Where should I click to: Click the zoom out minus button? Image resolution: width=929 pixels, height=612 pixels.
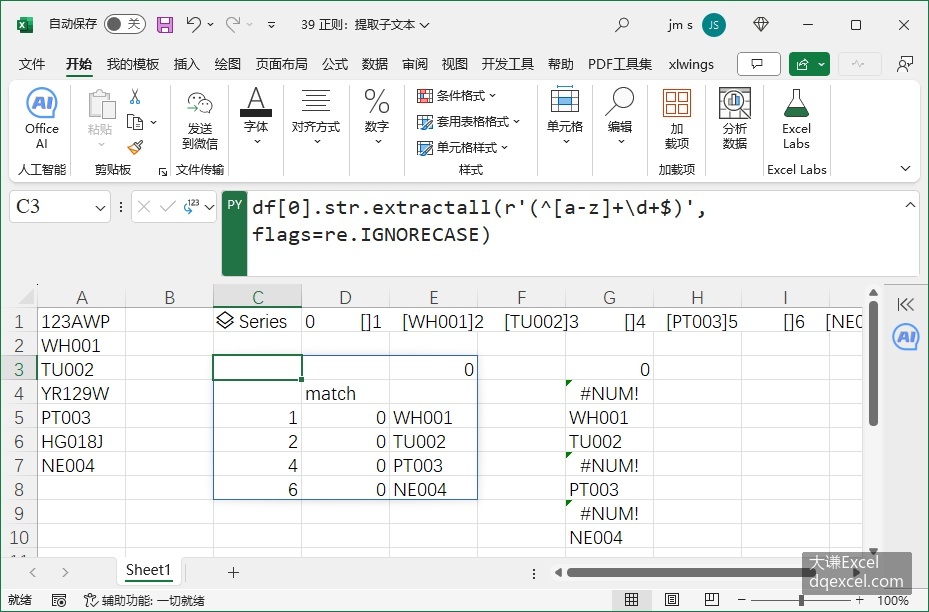741,600
